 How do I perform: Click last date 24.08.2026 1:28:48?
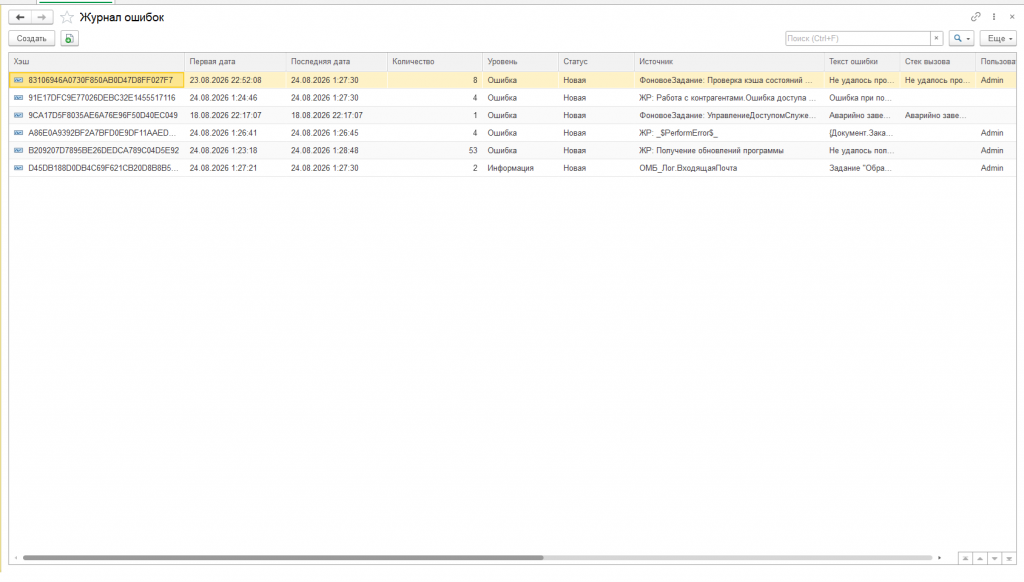325,151
